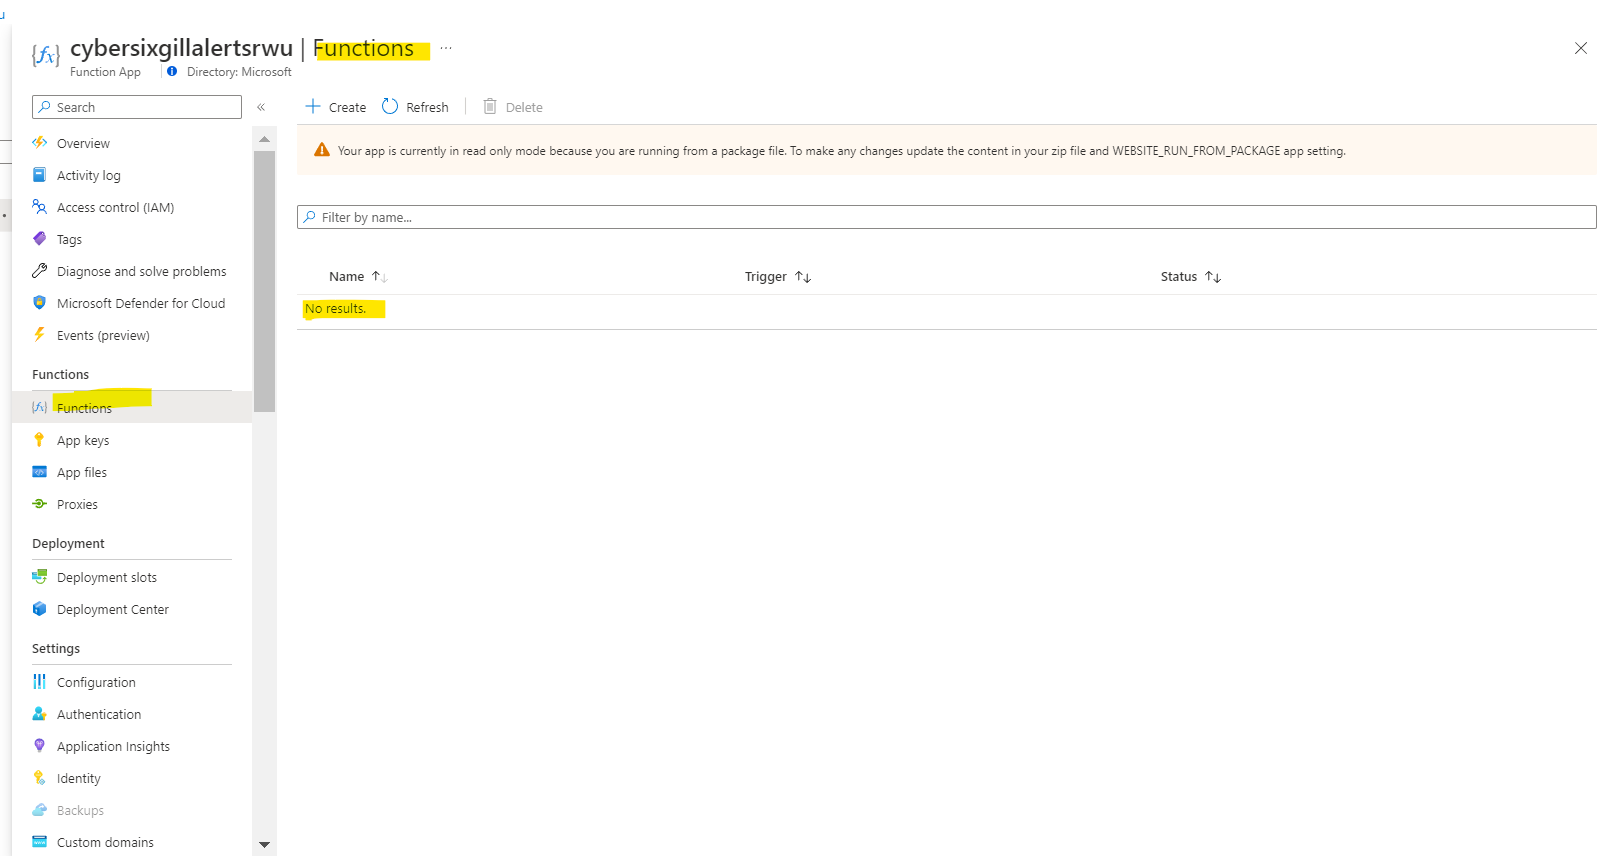Click the Deployment Center cube icon

click(40, 609)
